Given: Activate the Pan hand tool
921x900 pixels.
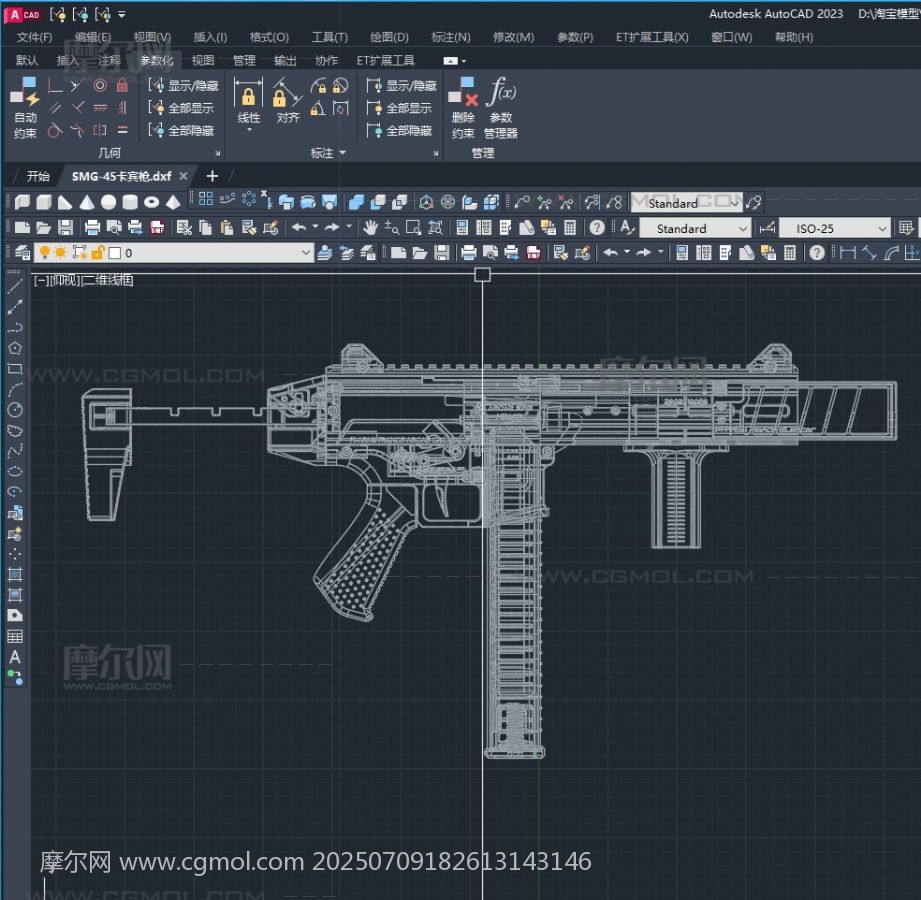Looking at the screenshot, I should coord(370,228).
